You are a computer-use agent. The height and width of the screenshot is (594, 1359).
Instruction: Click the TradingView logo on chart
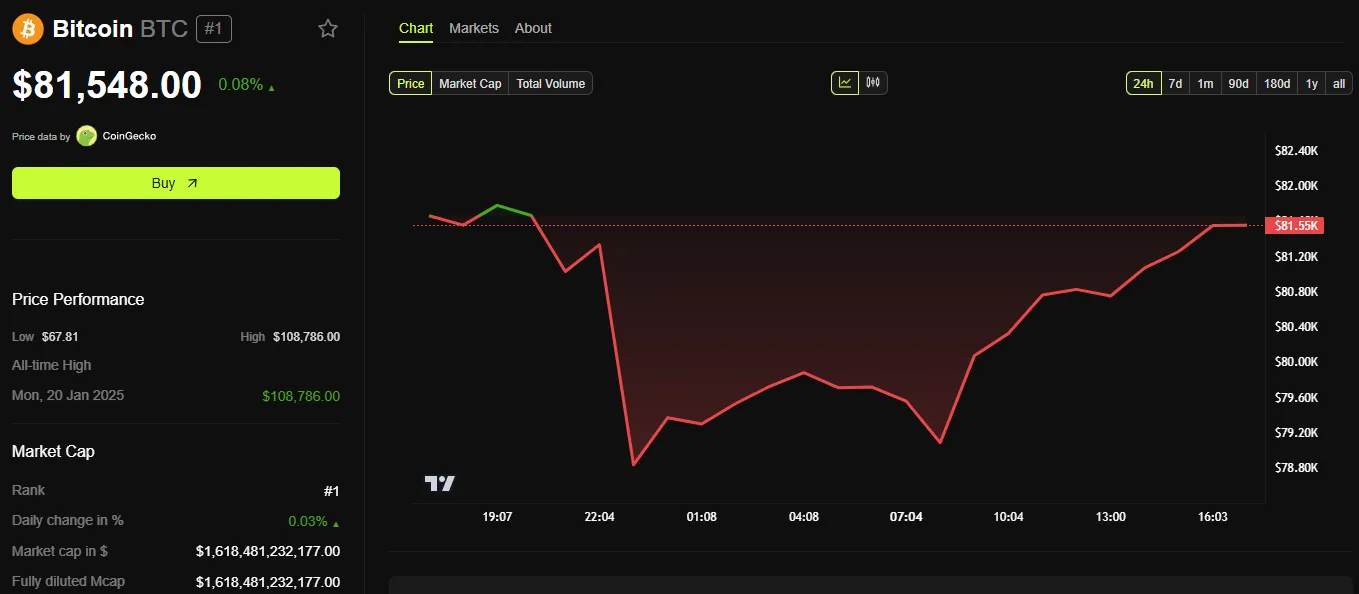pyautogui.click(x=440, y=483)
